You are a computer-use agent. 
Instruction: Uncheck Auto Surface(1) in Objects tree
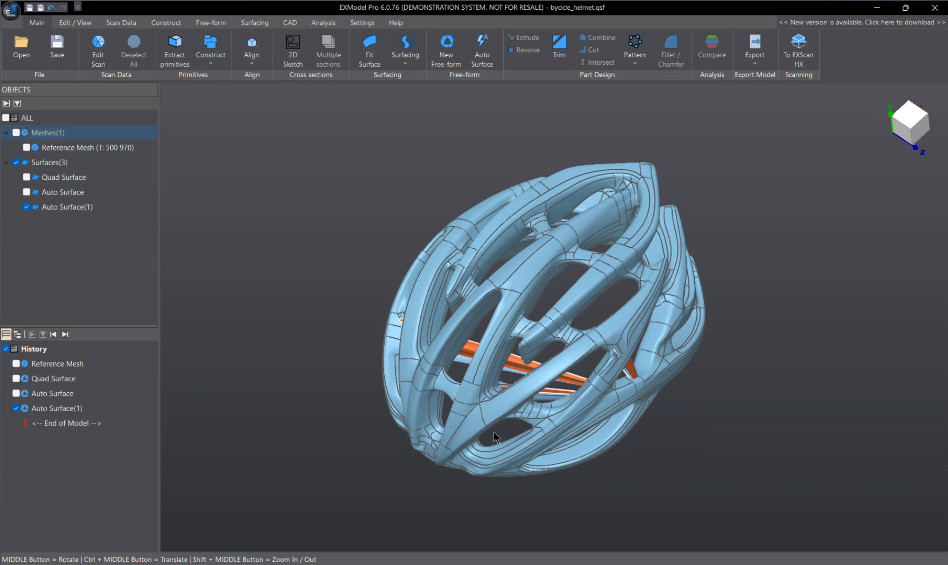[26, 207]
